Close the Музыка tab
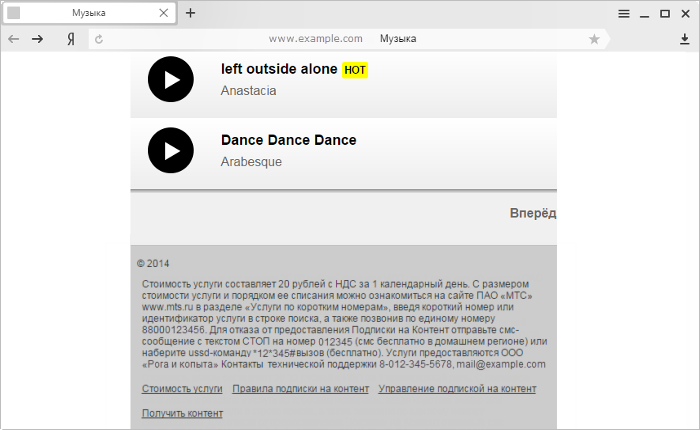 click(164, 13)
